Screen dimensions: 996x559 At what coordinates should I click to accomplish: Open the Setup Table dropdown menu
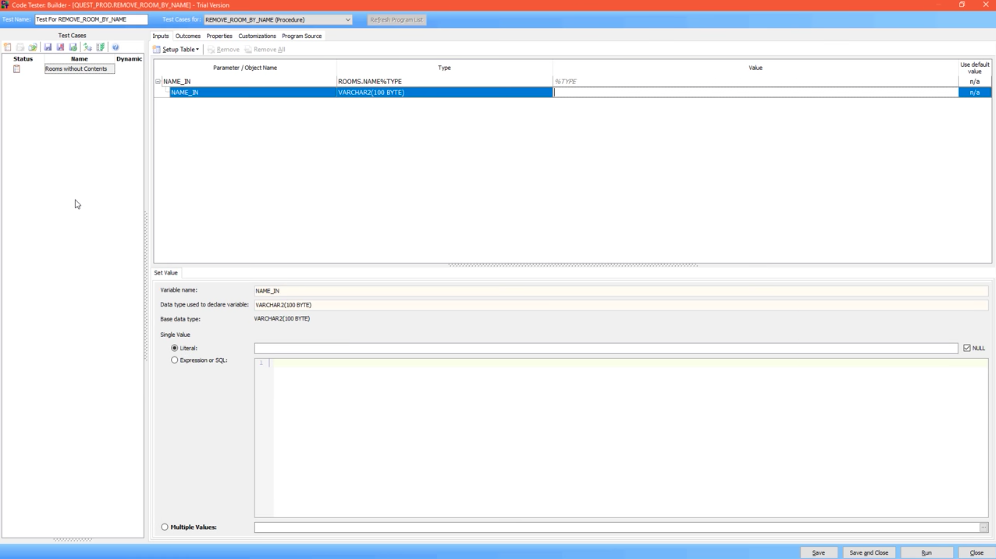tap(177, 49)
